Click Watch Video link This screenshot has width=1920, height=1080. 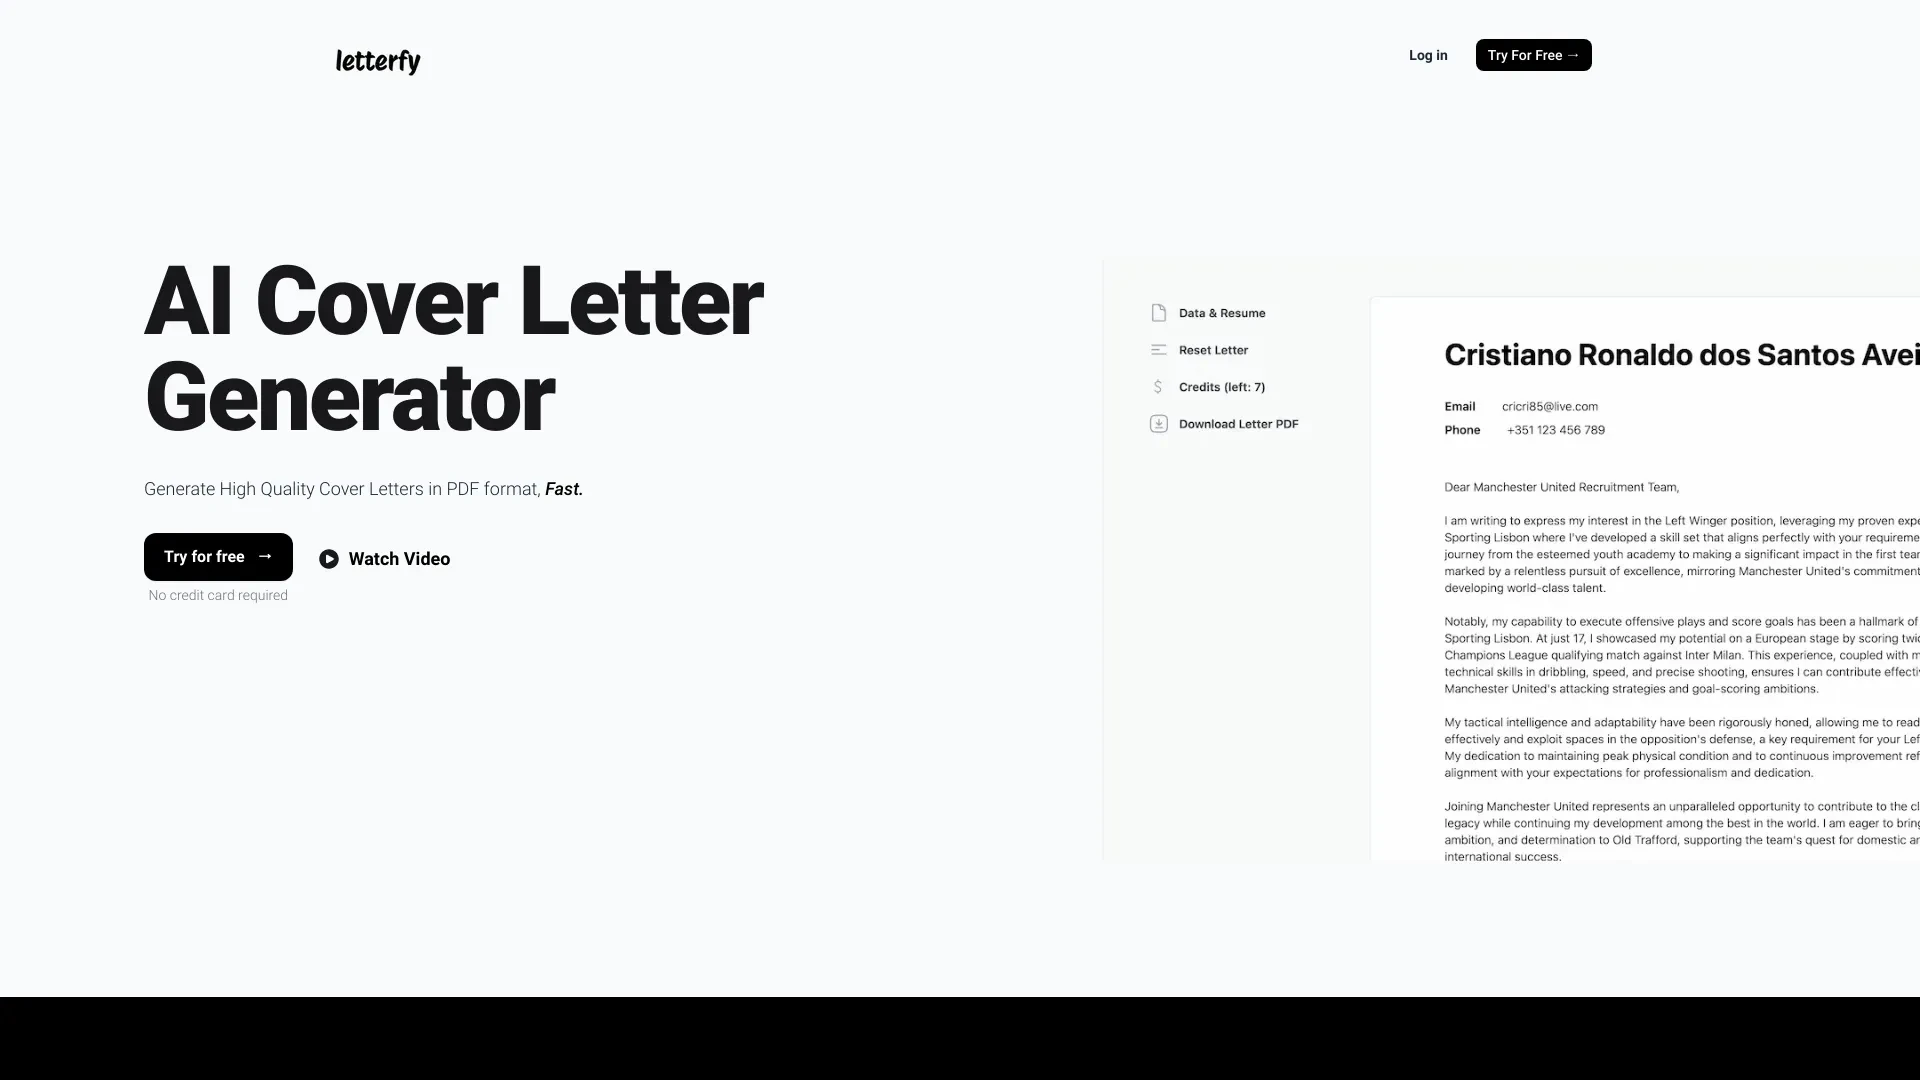click(384, 558)
